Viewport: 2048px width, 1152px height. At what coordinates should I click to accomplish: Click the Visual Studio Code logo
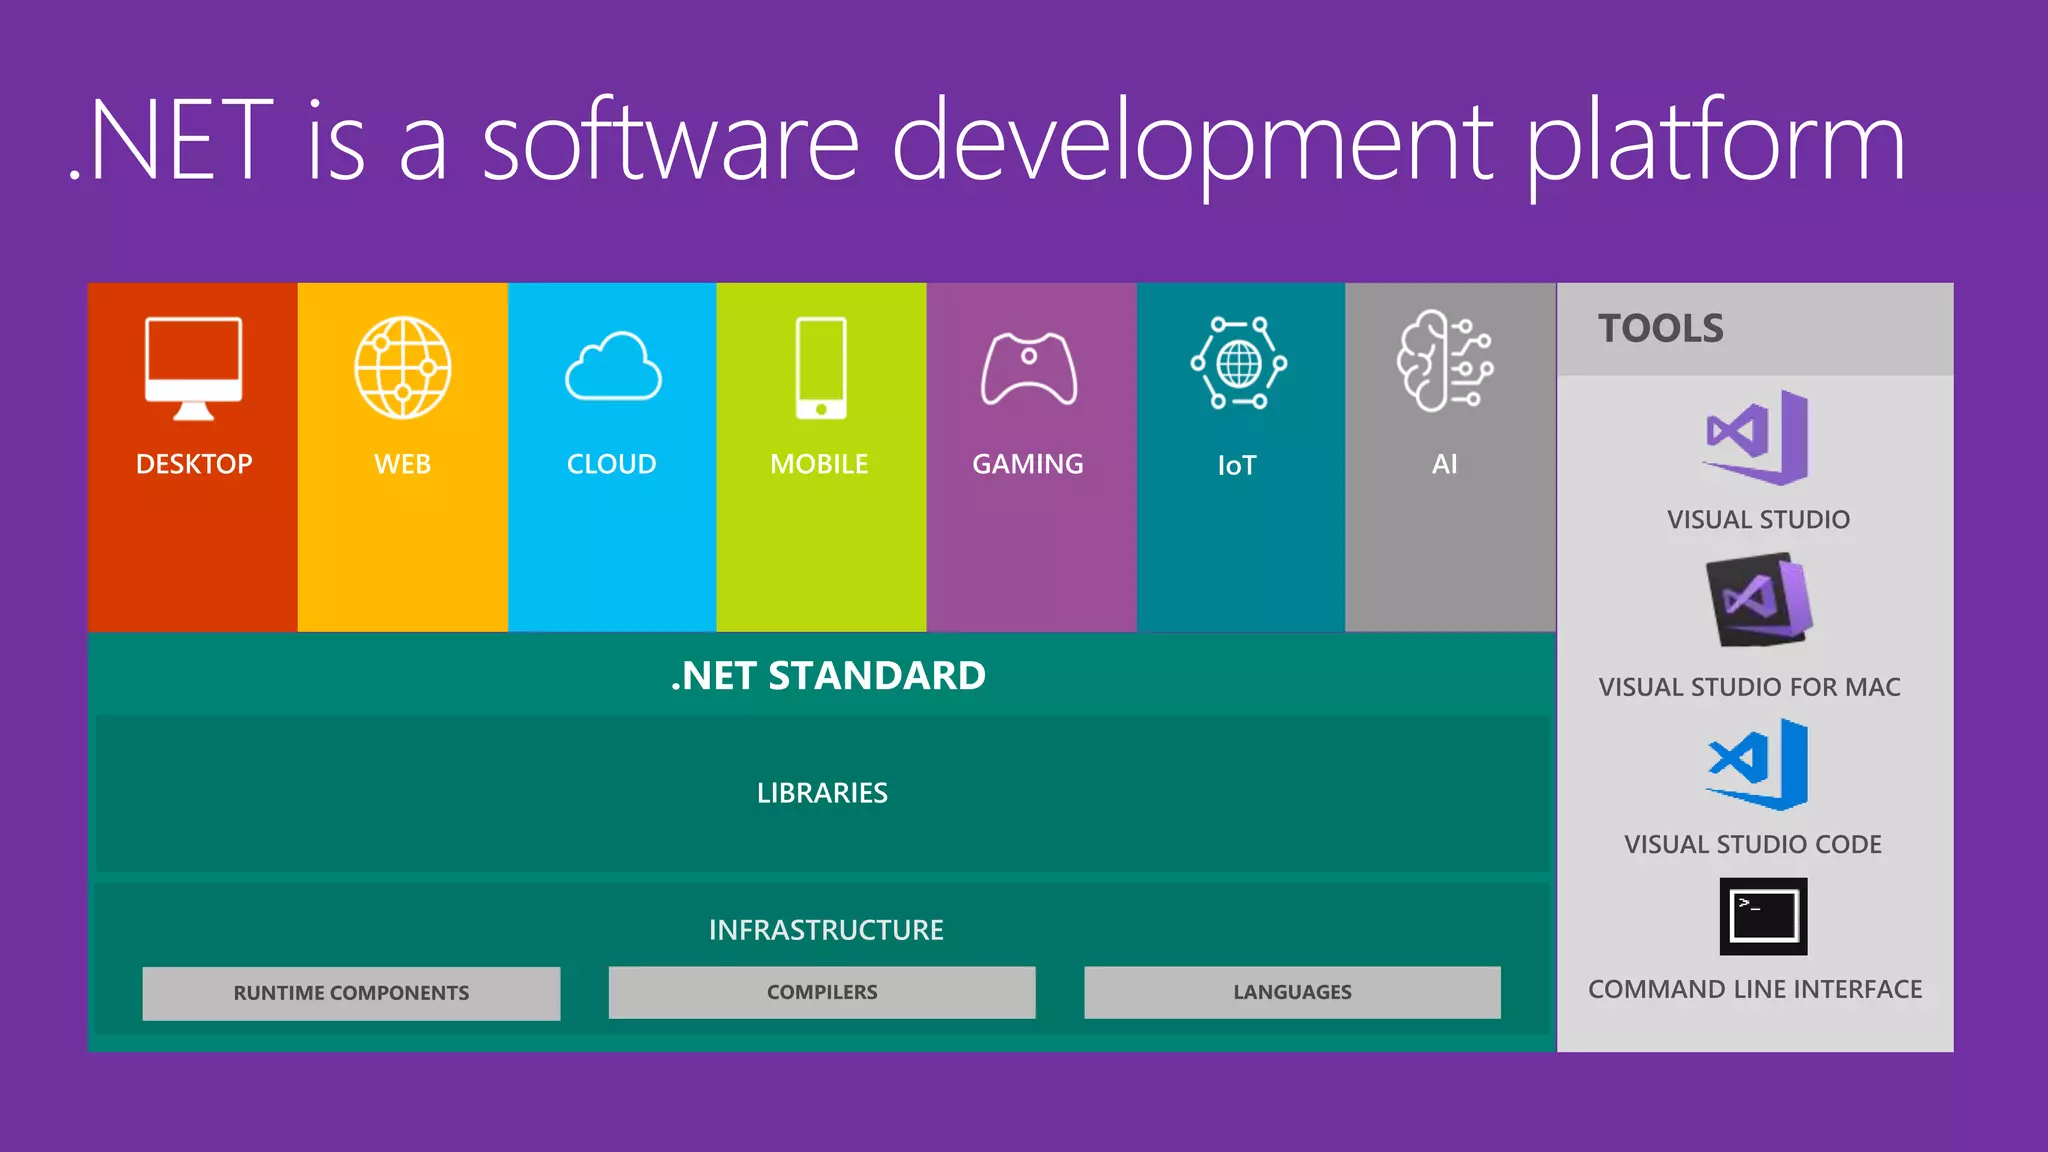(1757, 765)
